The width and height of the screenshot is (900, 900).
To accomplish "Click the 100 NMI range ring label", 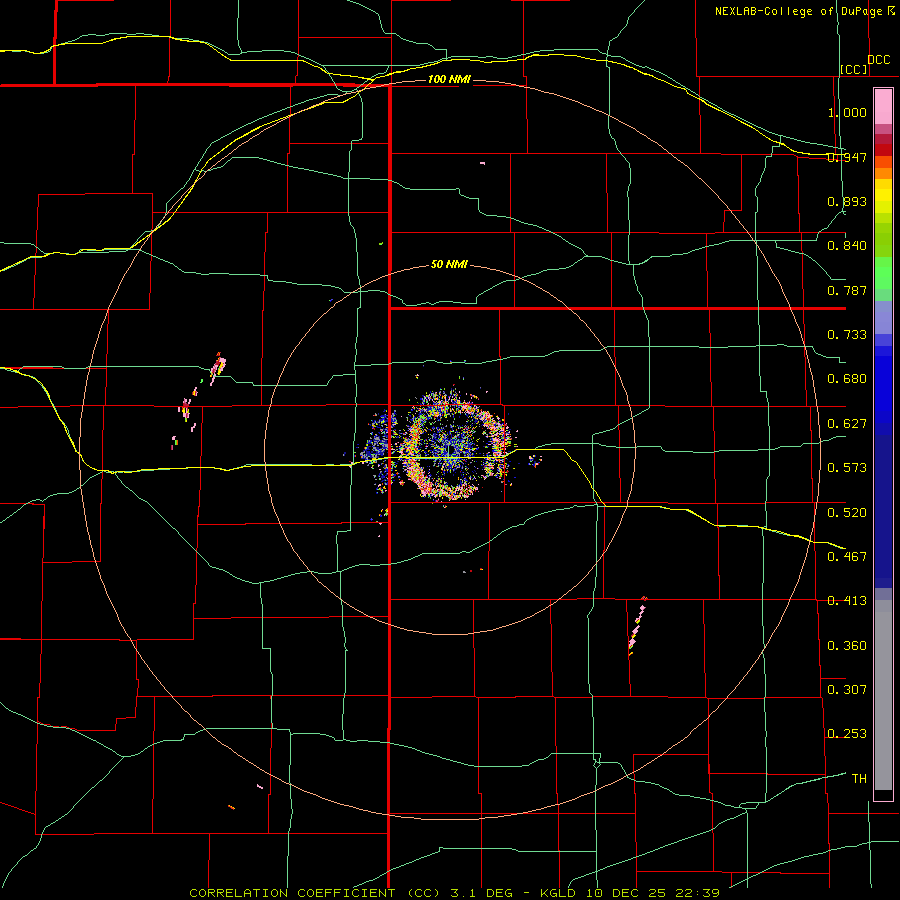I will (449, 79).
